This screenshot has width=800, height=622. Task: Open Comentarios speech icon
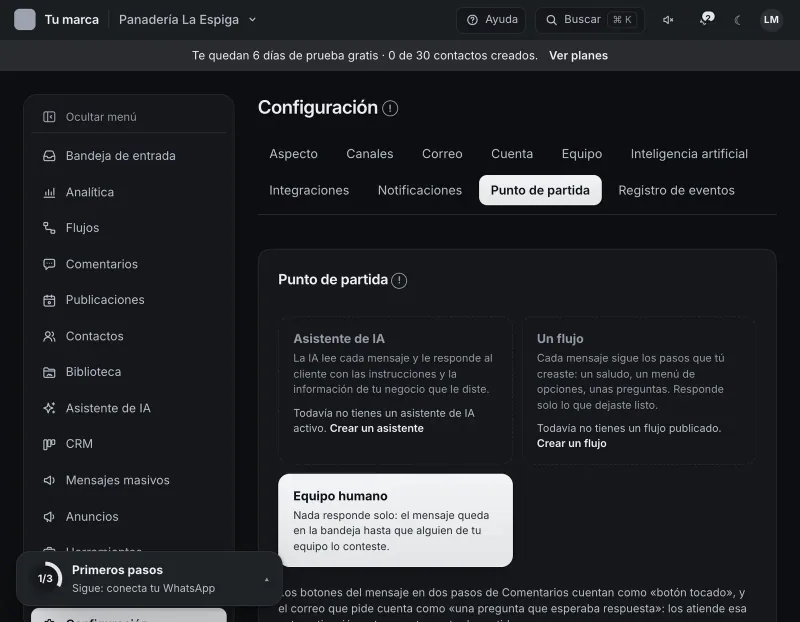[x=49, y=264]
